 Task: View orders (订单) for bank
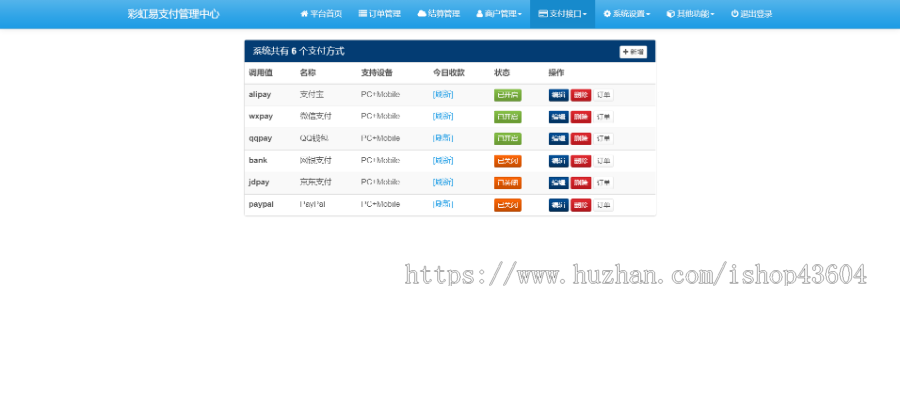coord(603,161)
